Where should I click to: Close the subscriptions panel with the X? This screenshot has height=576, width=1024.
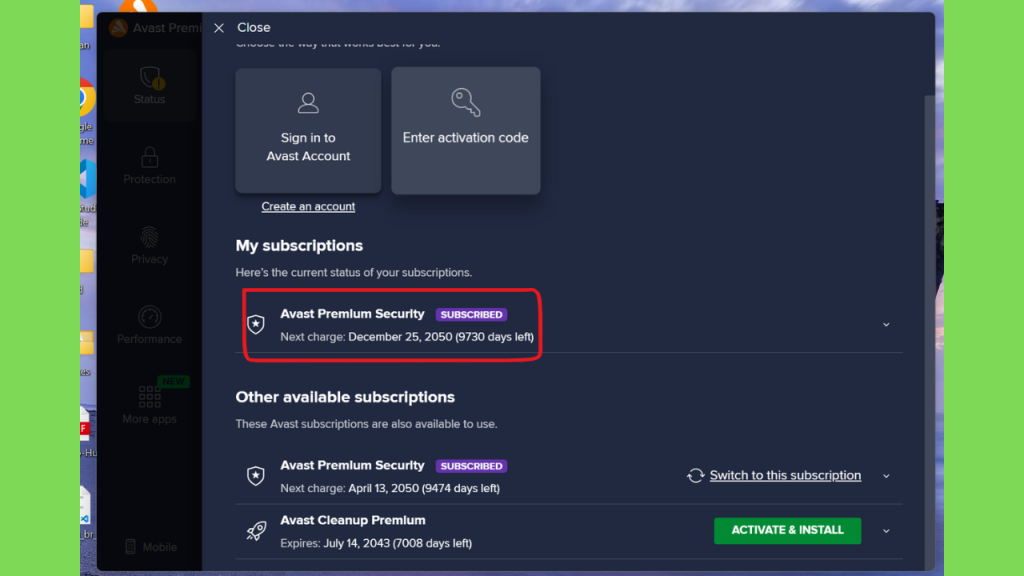click(219, 27)
